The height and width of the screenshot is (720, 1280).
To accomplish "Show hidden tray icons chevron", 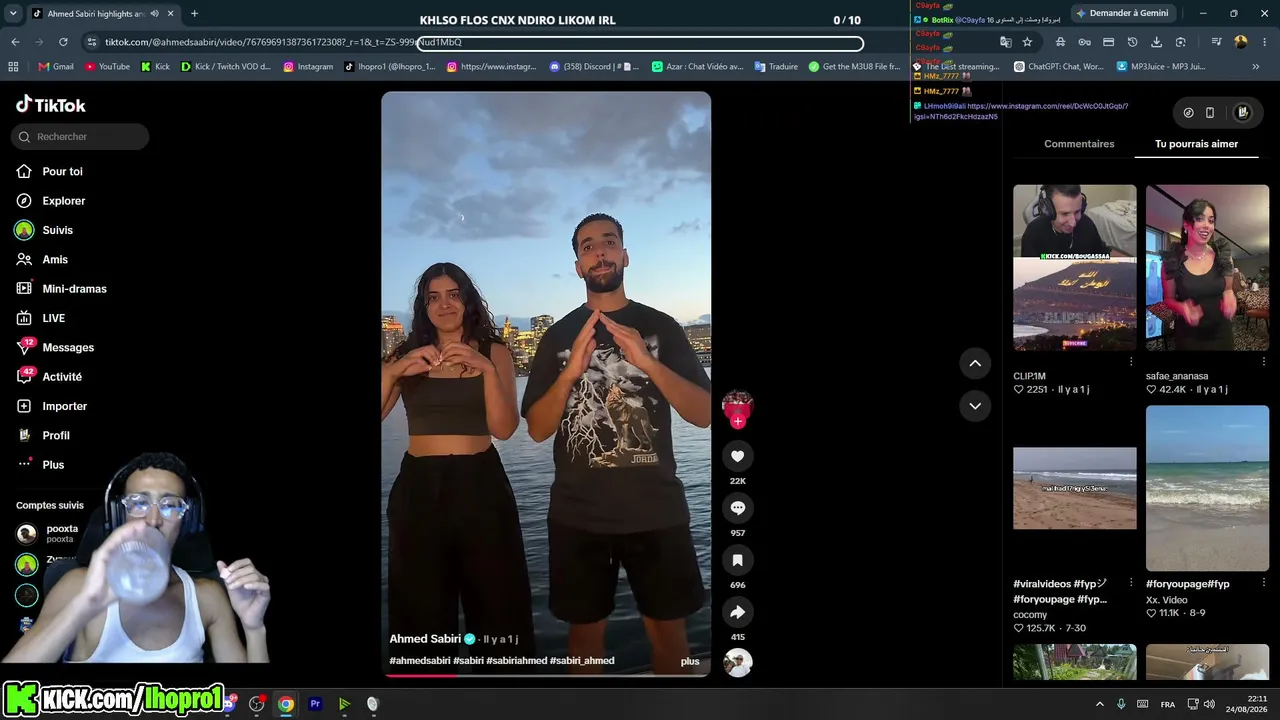I will [x=1100, y=704].
